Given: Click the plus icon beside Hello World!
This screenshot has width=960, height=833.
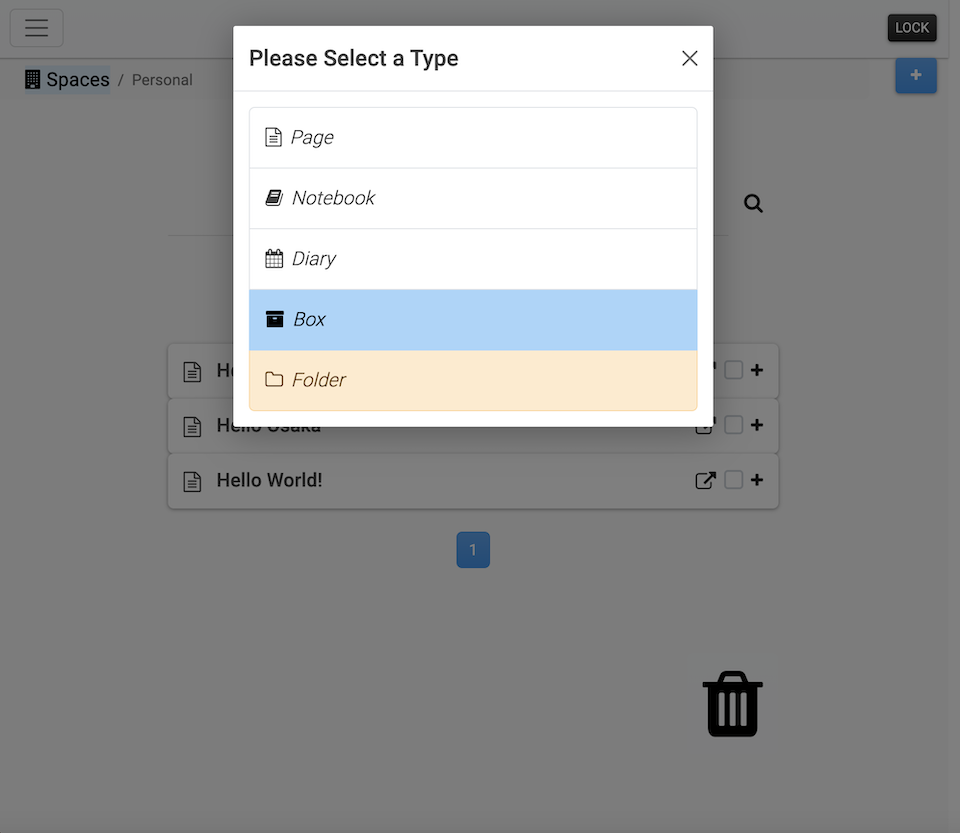Looking at the screenshot, I should coord(757,480).
